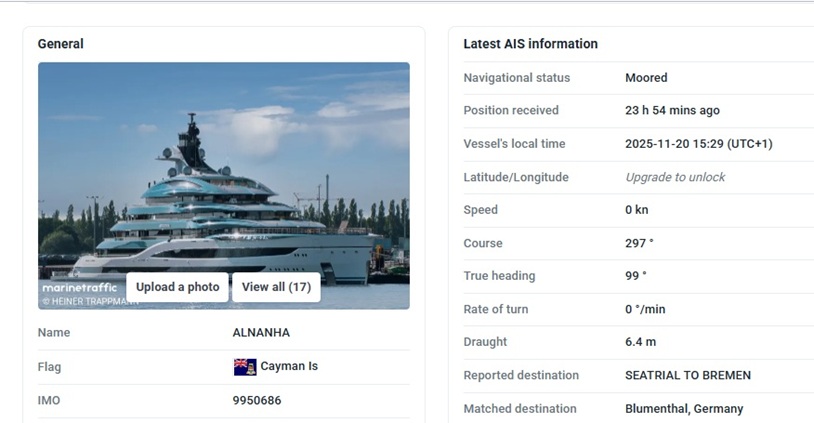Click the Moored navigational status value
Image resolution: width=814 pixels, height=423 pixels.
coord(646,77)
